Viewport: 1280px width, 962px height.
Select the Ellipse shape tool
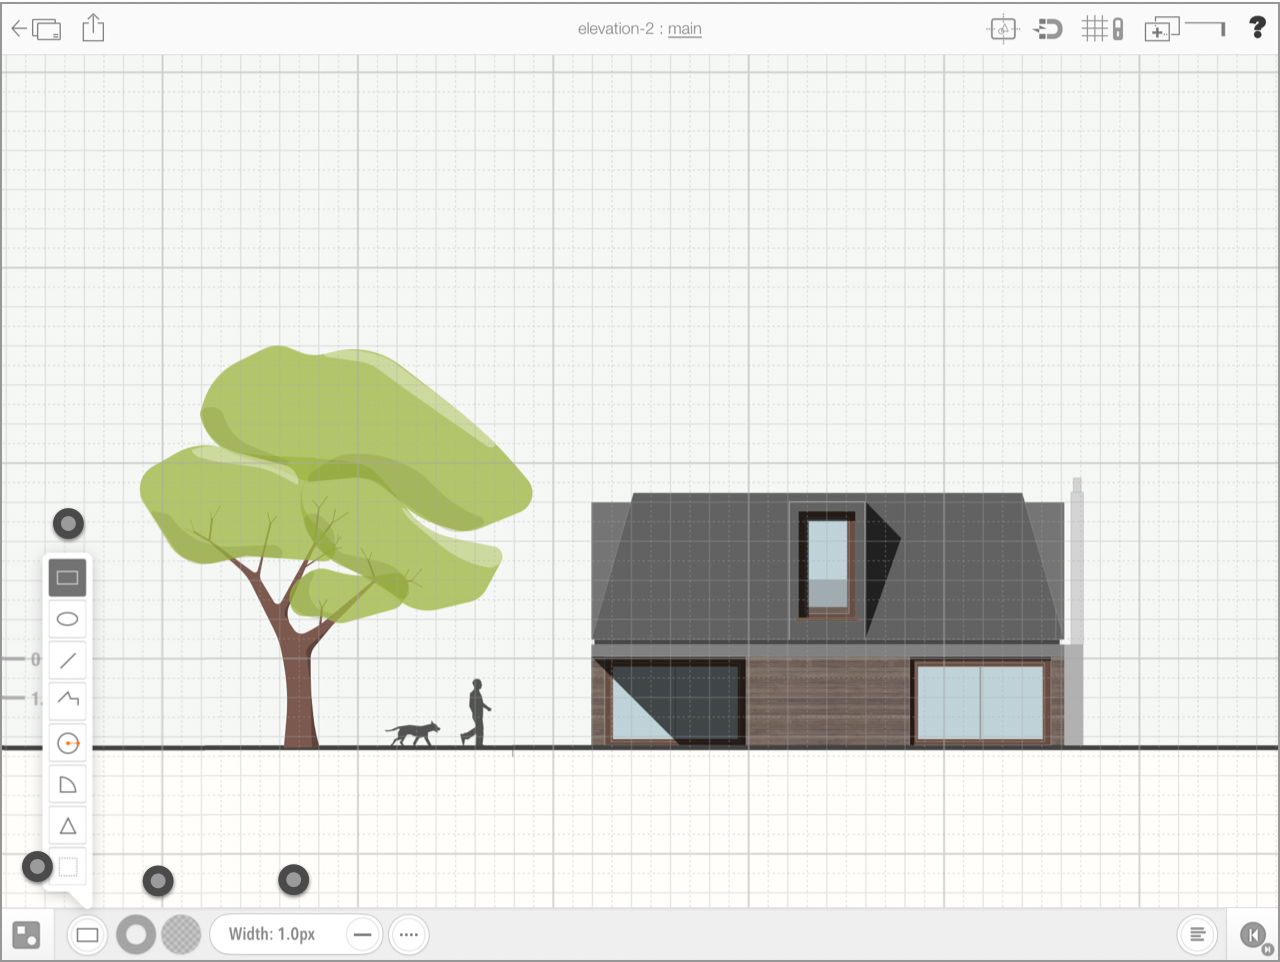(x=68, y=619)
